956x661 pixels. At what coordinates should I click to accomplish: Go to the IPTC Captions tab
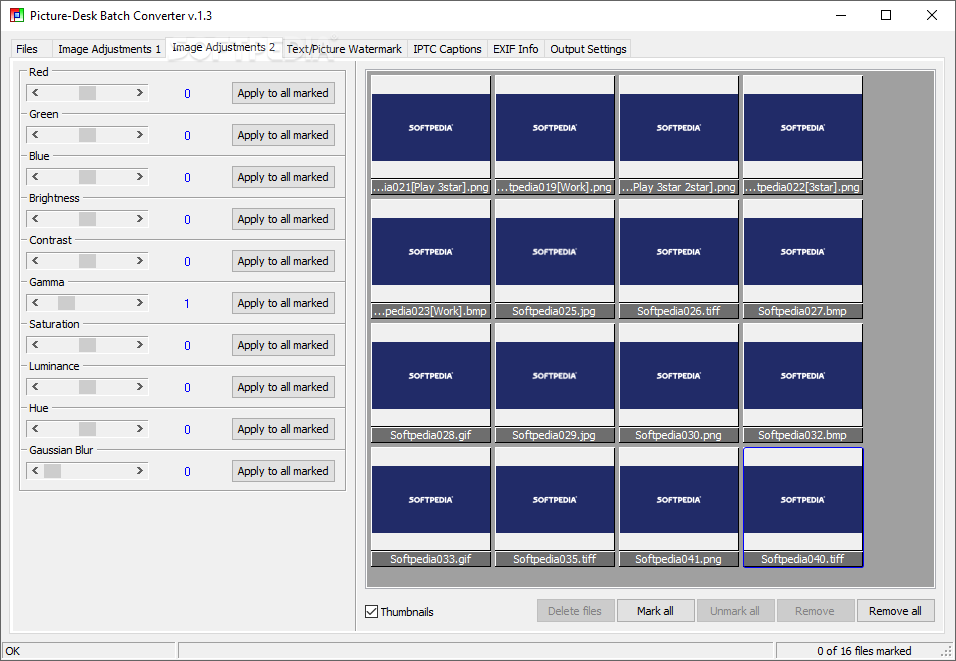point(447,49)
